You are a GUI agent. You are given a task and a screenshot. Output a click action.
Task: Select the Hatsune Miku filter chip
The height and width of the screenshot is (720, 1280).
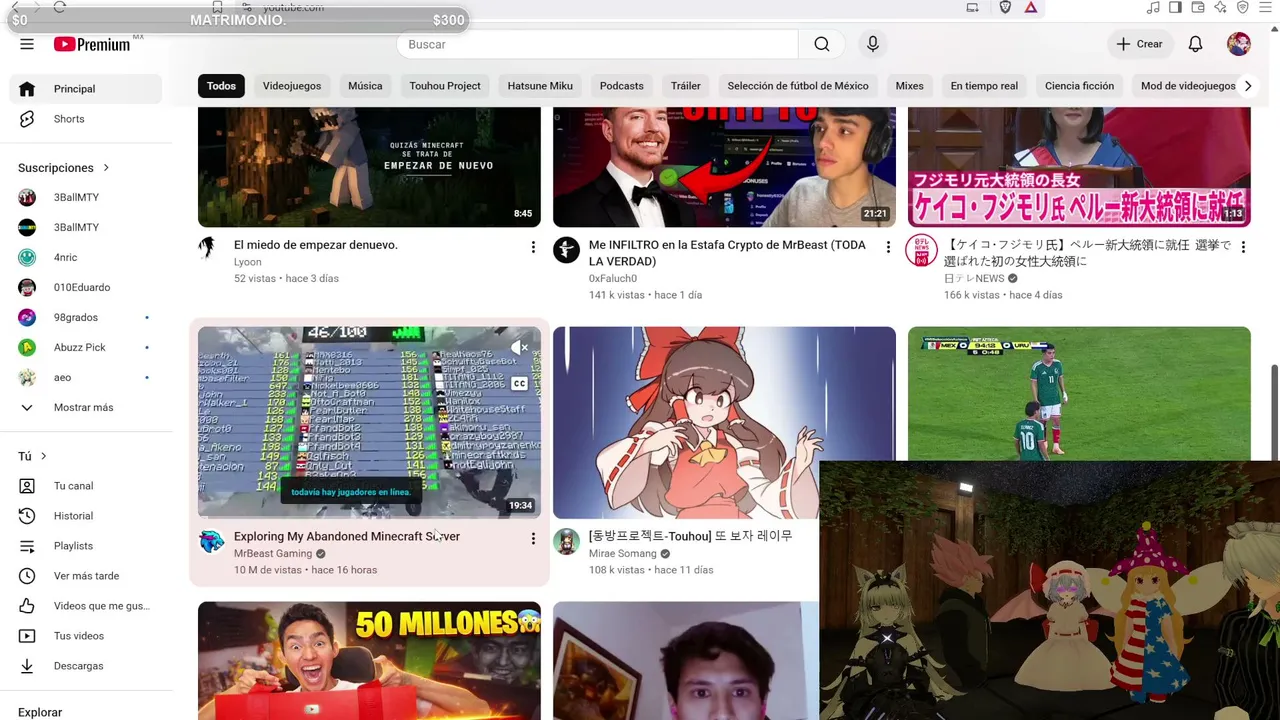point(540,86)
